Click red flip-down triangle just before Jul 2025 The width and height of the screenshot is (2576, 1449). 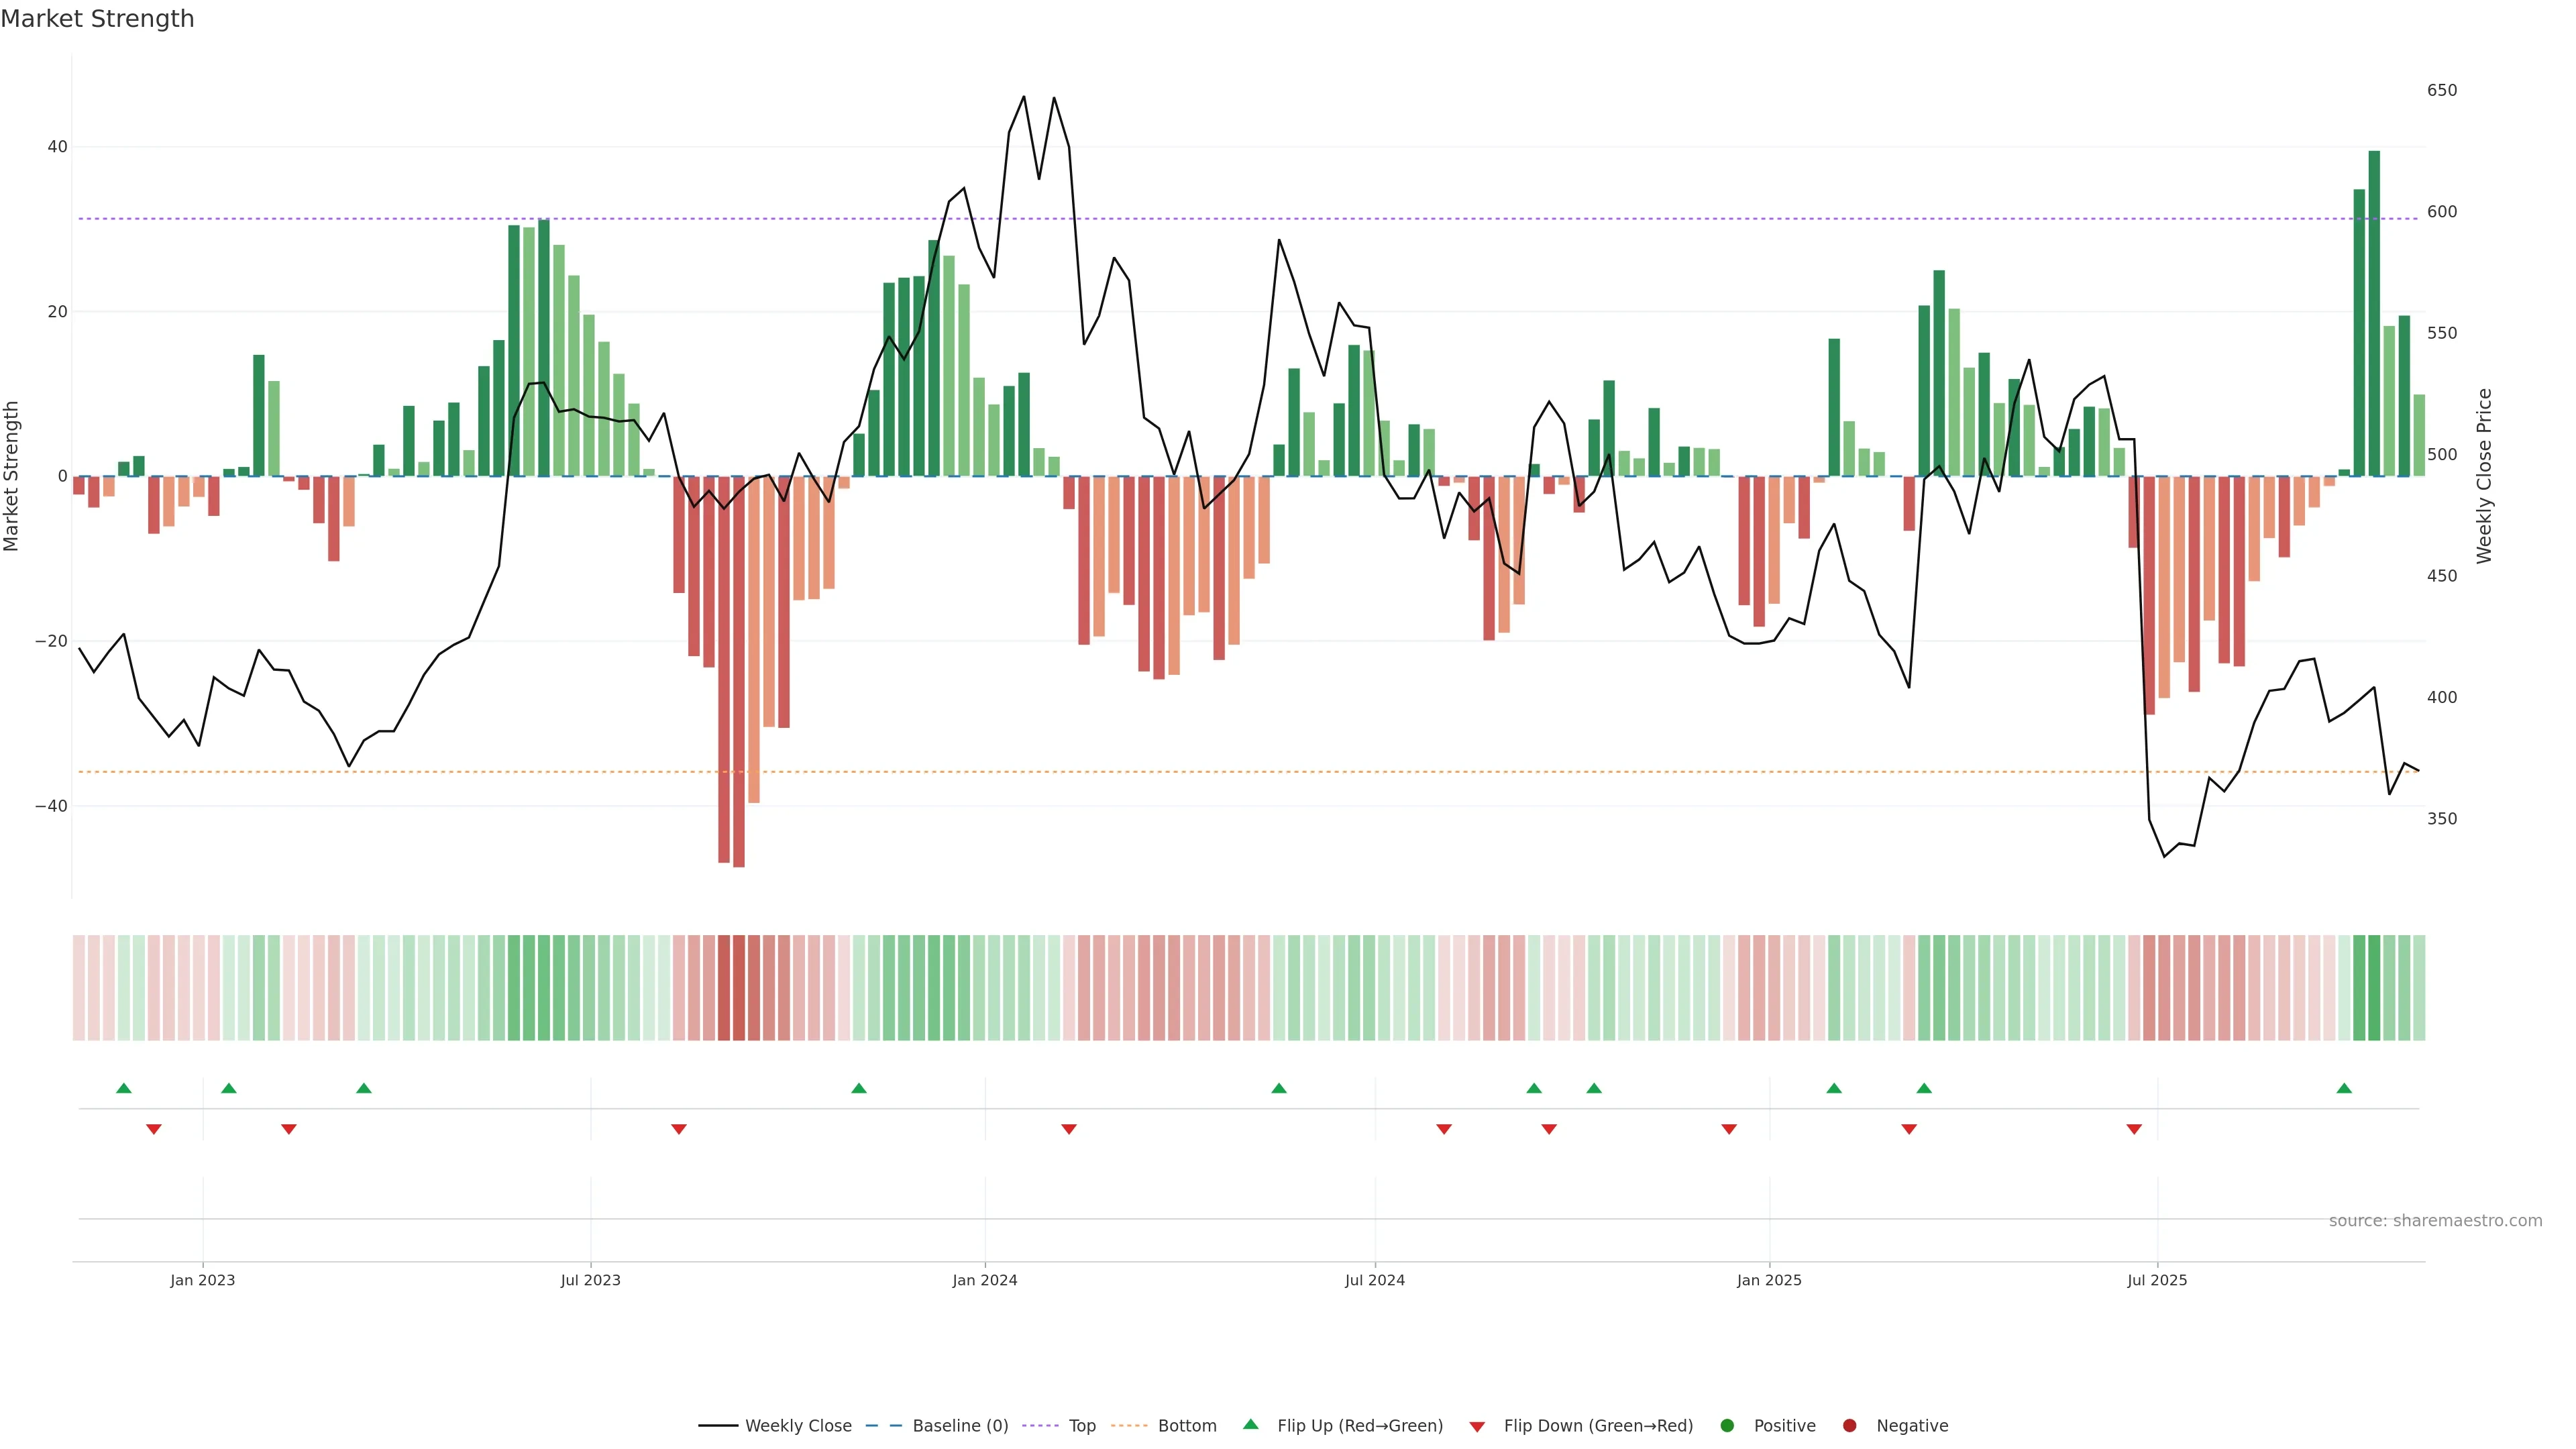tap(2134, 1129)
